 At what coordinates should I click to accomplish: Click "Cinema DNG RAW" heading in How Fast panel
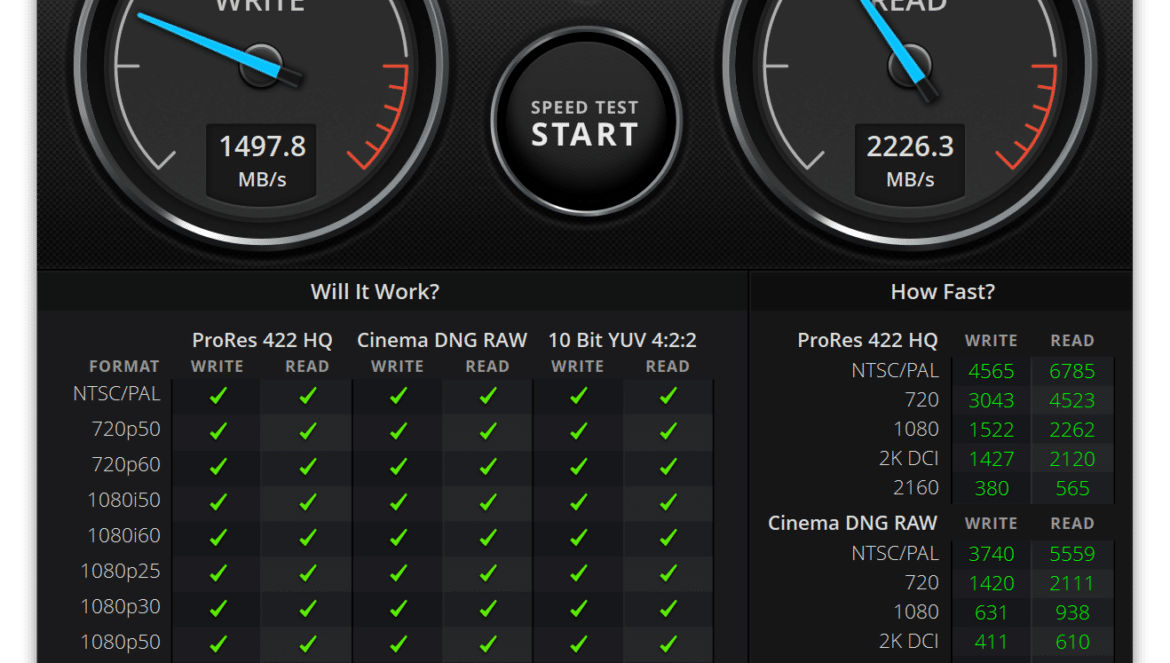tap(852, 523)
